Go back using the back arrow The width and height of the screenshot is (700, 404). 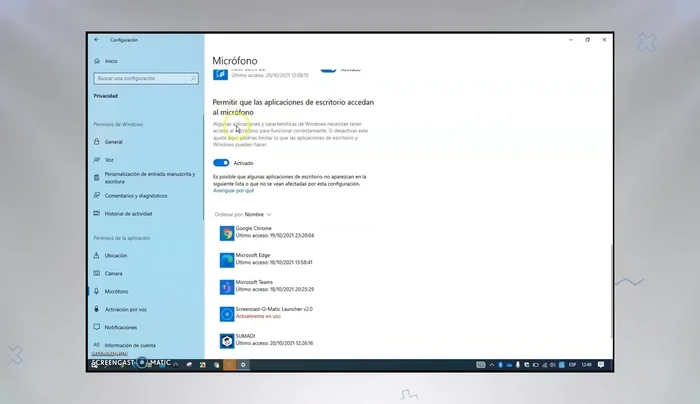[x=97, y=40]
